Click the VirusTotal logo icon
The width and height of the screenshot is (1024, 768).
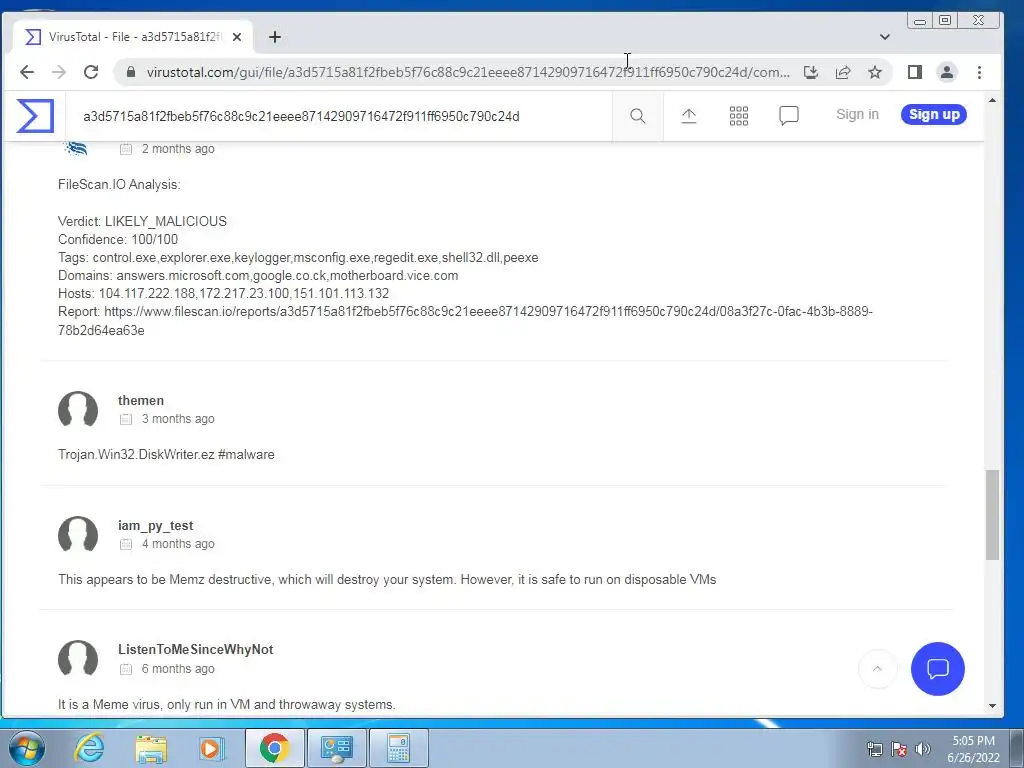click(x=35, y=115)
